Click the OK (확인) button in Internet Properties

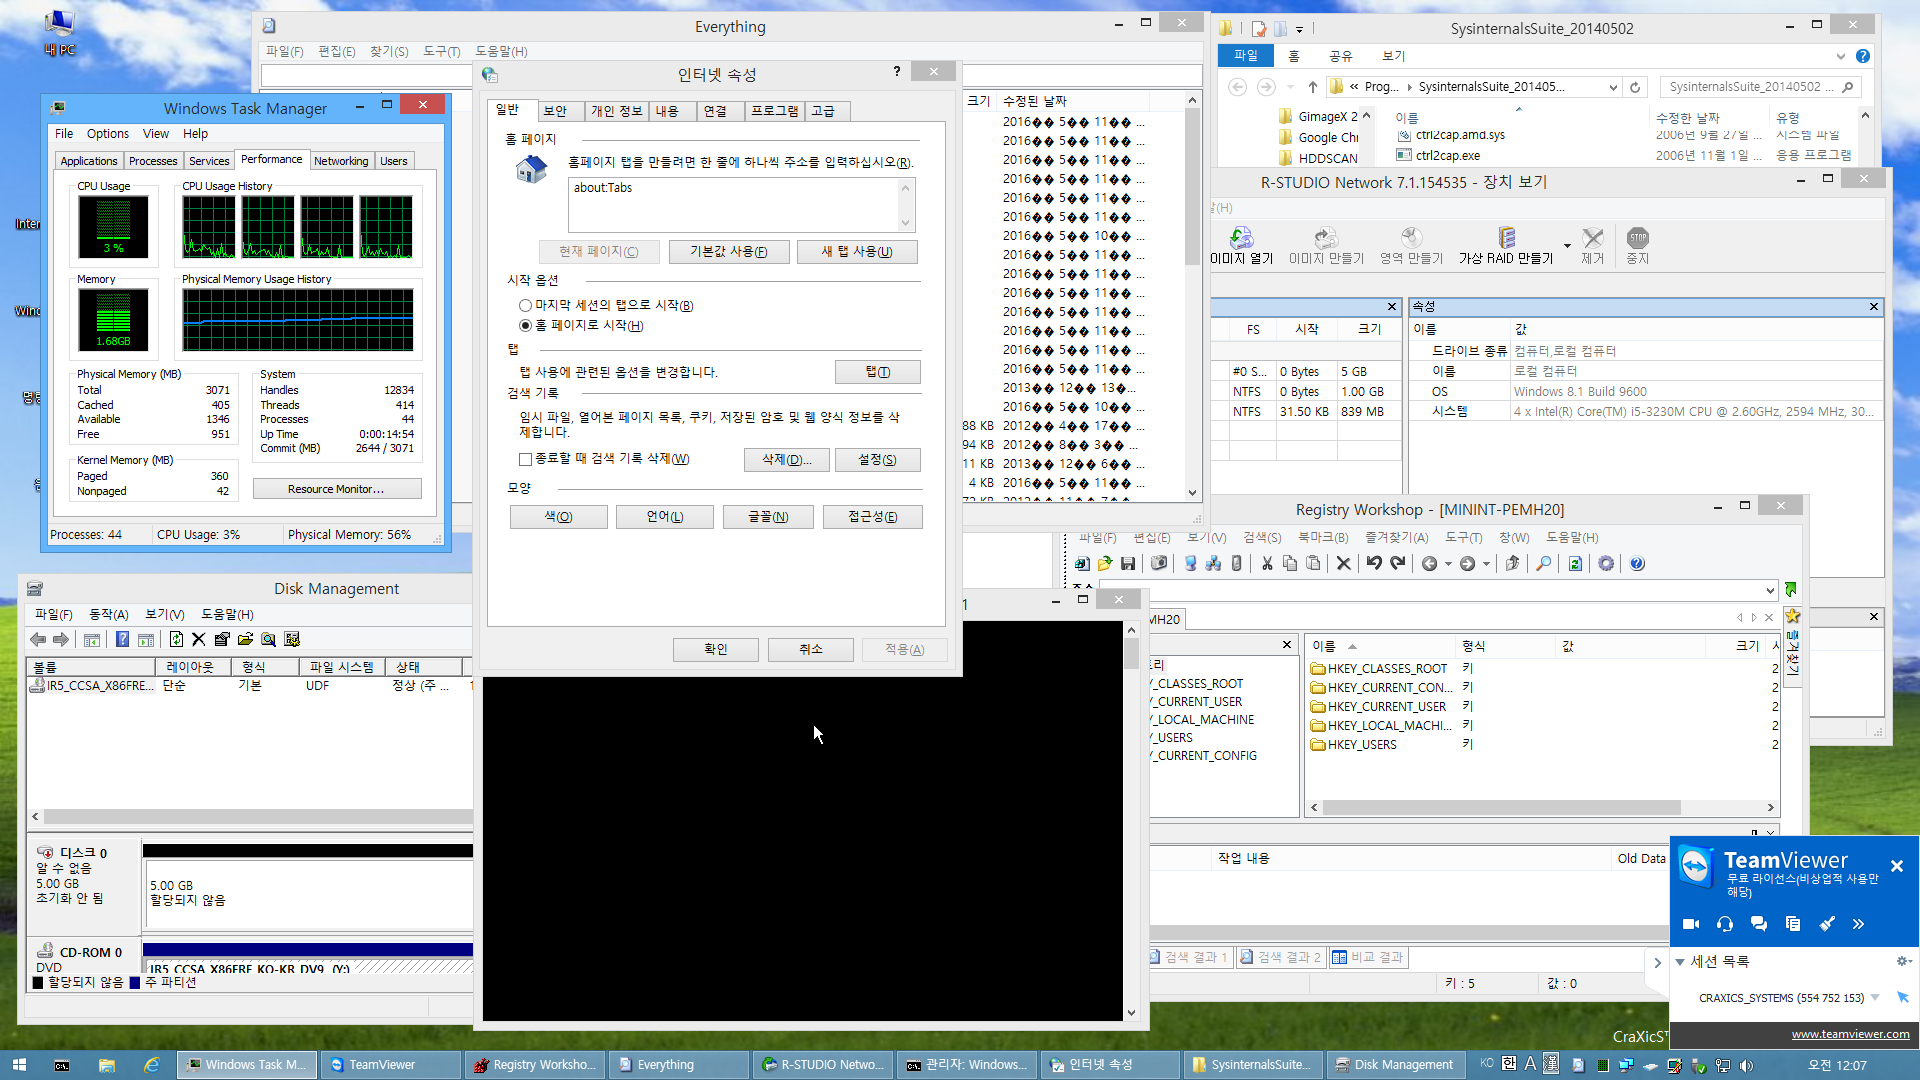click(716, 650)
